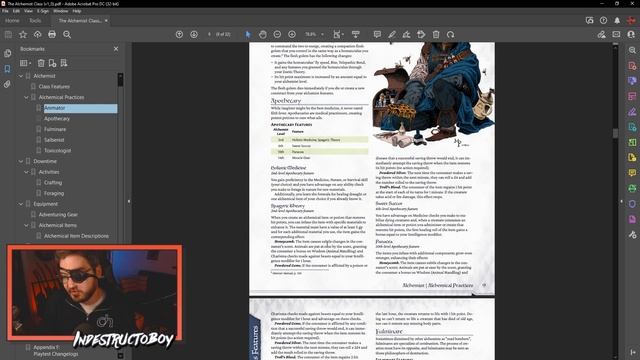Screen dimensions: 640x360
Task: Delete selected bookmark with trash icon
Action: (x=41, y=63)
